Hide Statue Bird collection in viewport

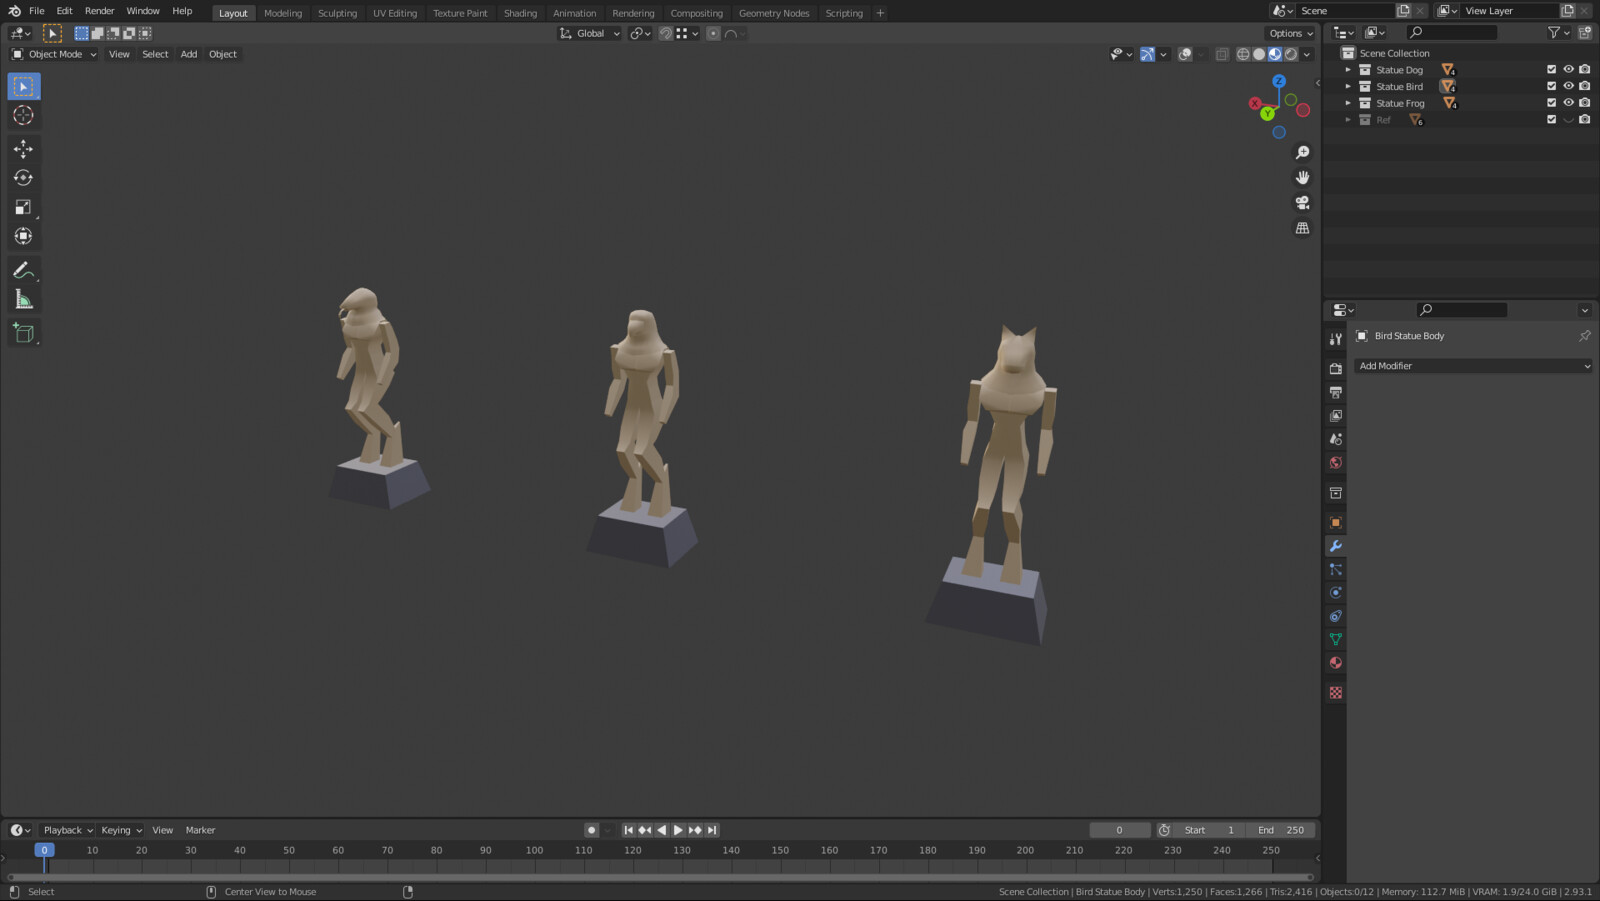point(1568,86)
